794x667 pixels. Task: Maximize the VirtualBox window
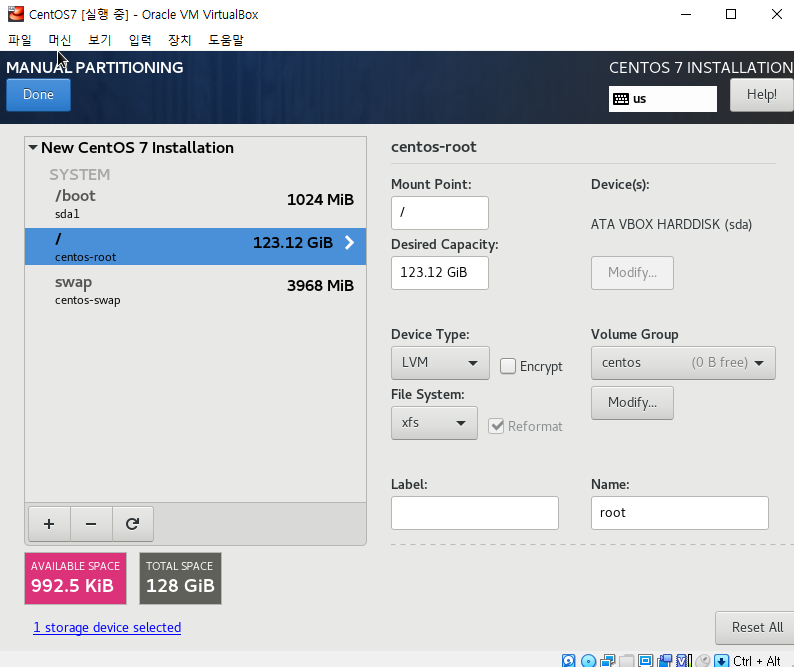(731, 14)
